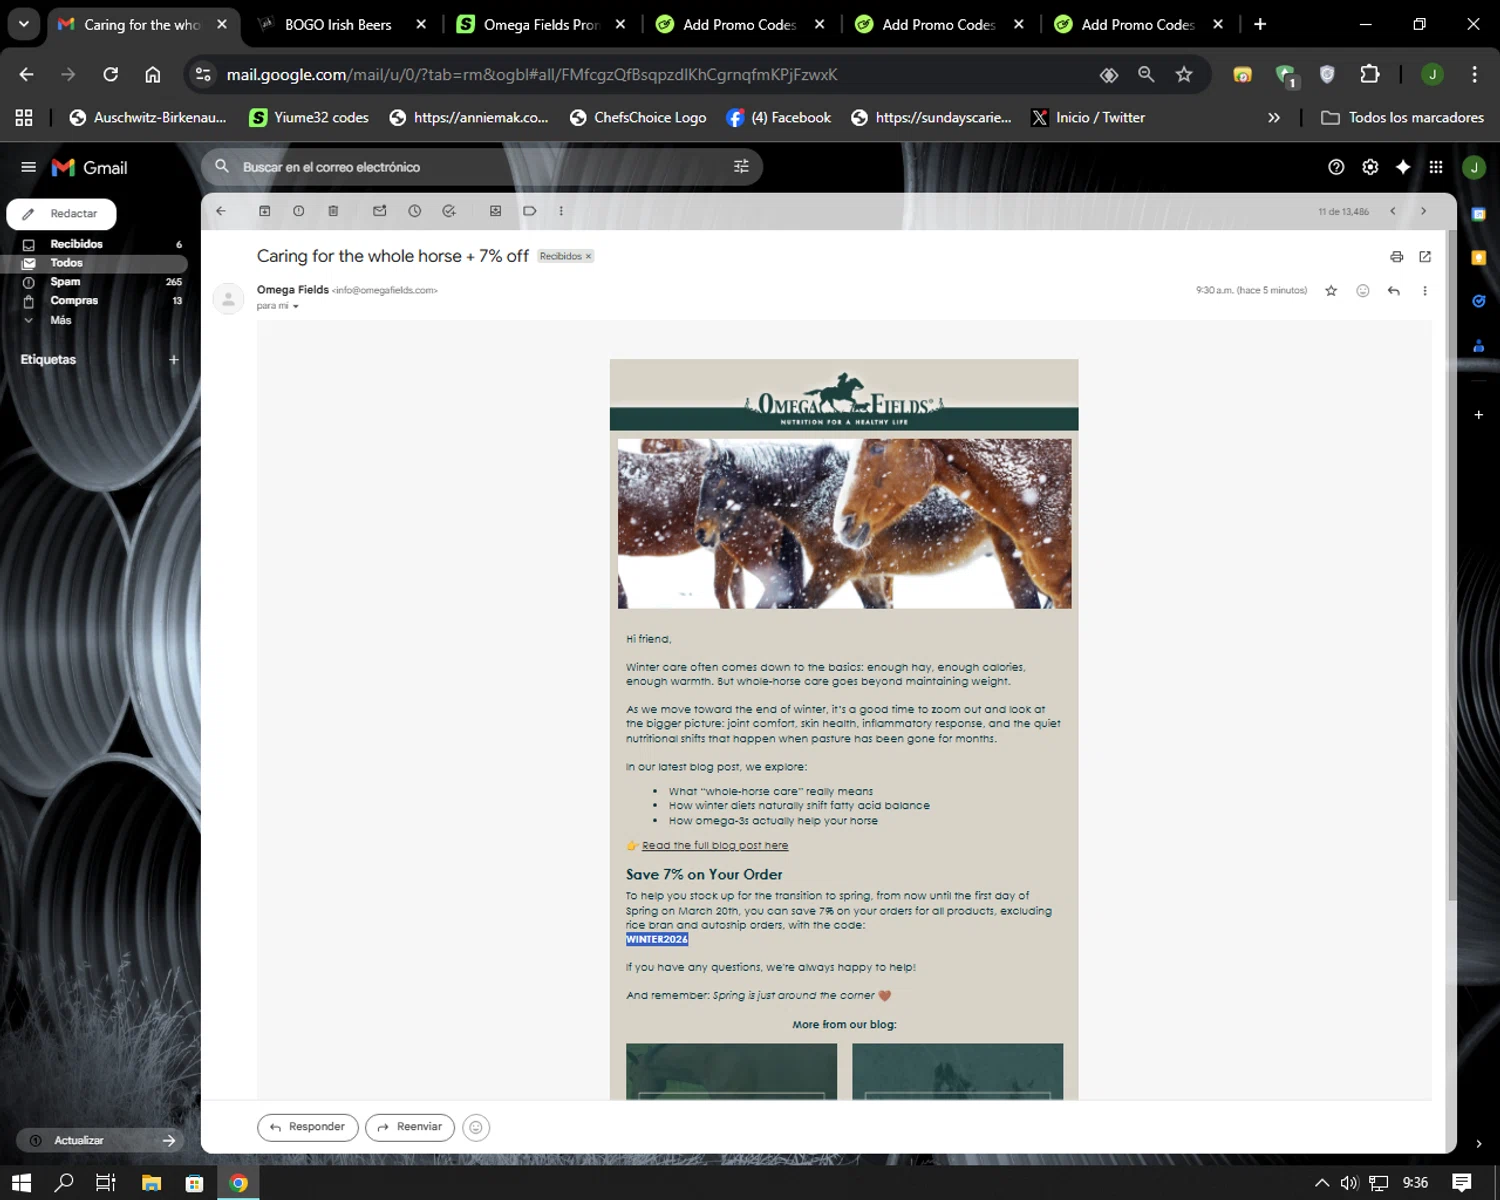1500x1200 pixels.
Task: Open Gmail Help question mark
Action: (x=1336, y=167)
